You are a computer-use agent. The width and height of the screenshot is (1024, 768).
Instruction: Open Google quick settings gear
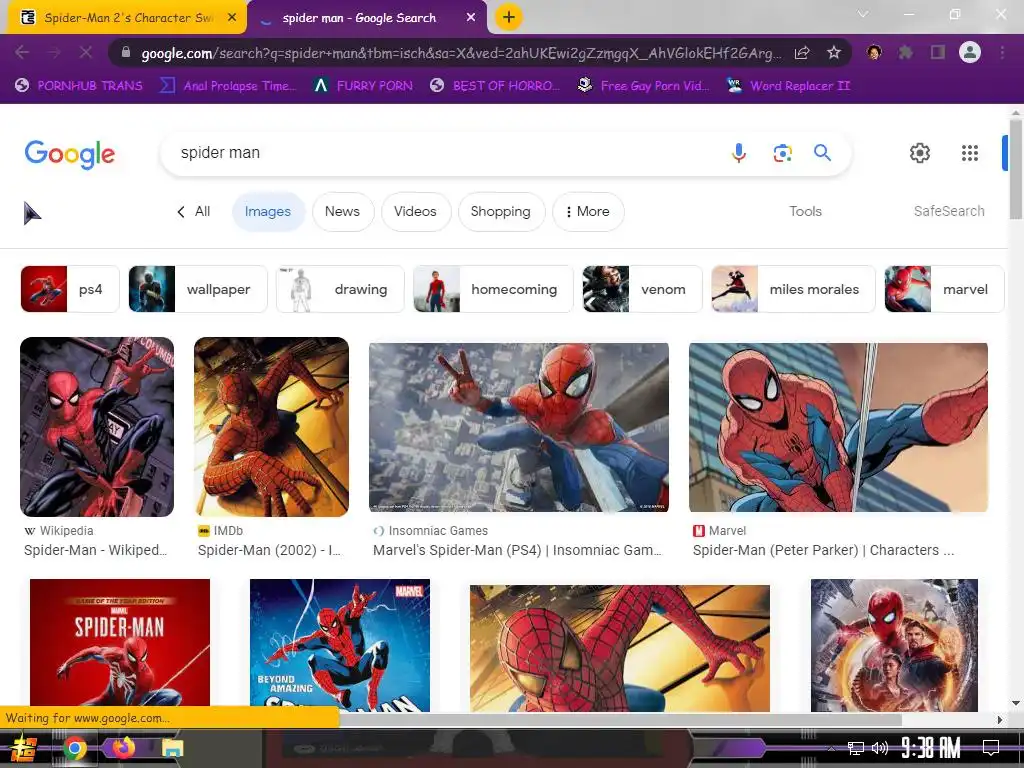tap(920, 153)
